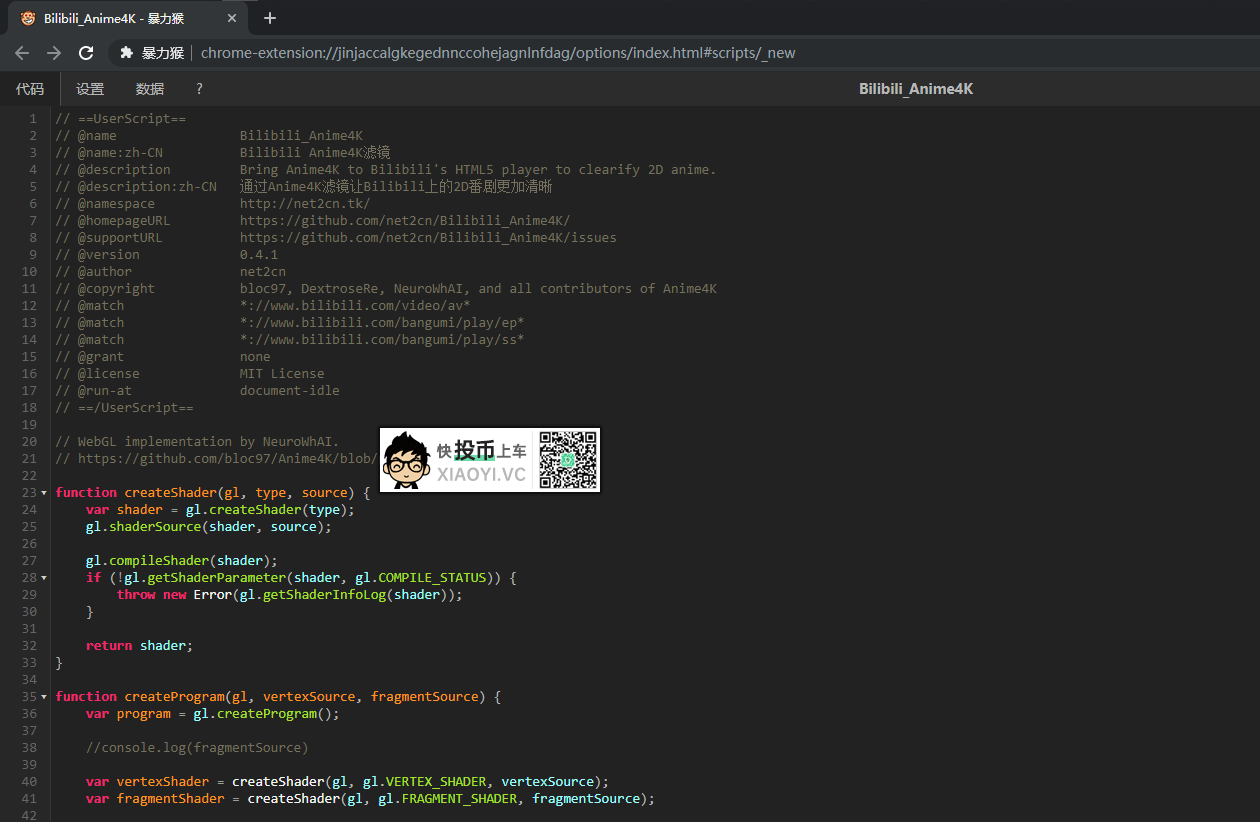Click the puzzle-piece extension icon in the address bar
1260x822 pixels.
126,53
